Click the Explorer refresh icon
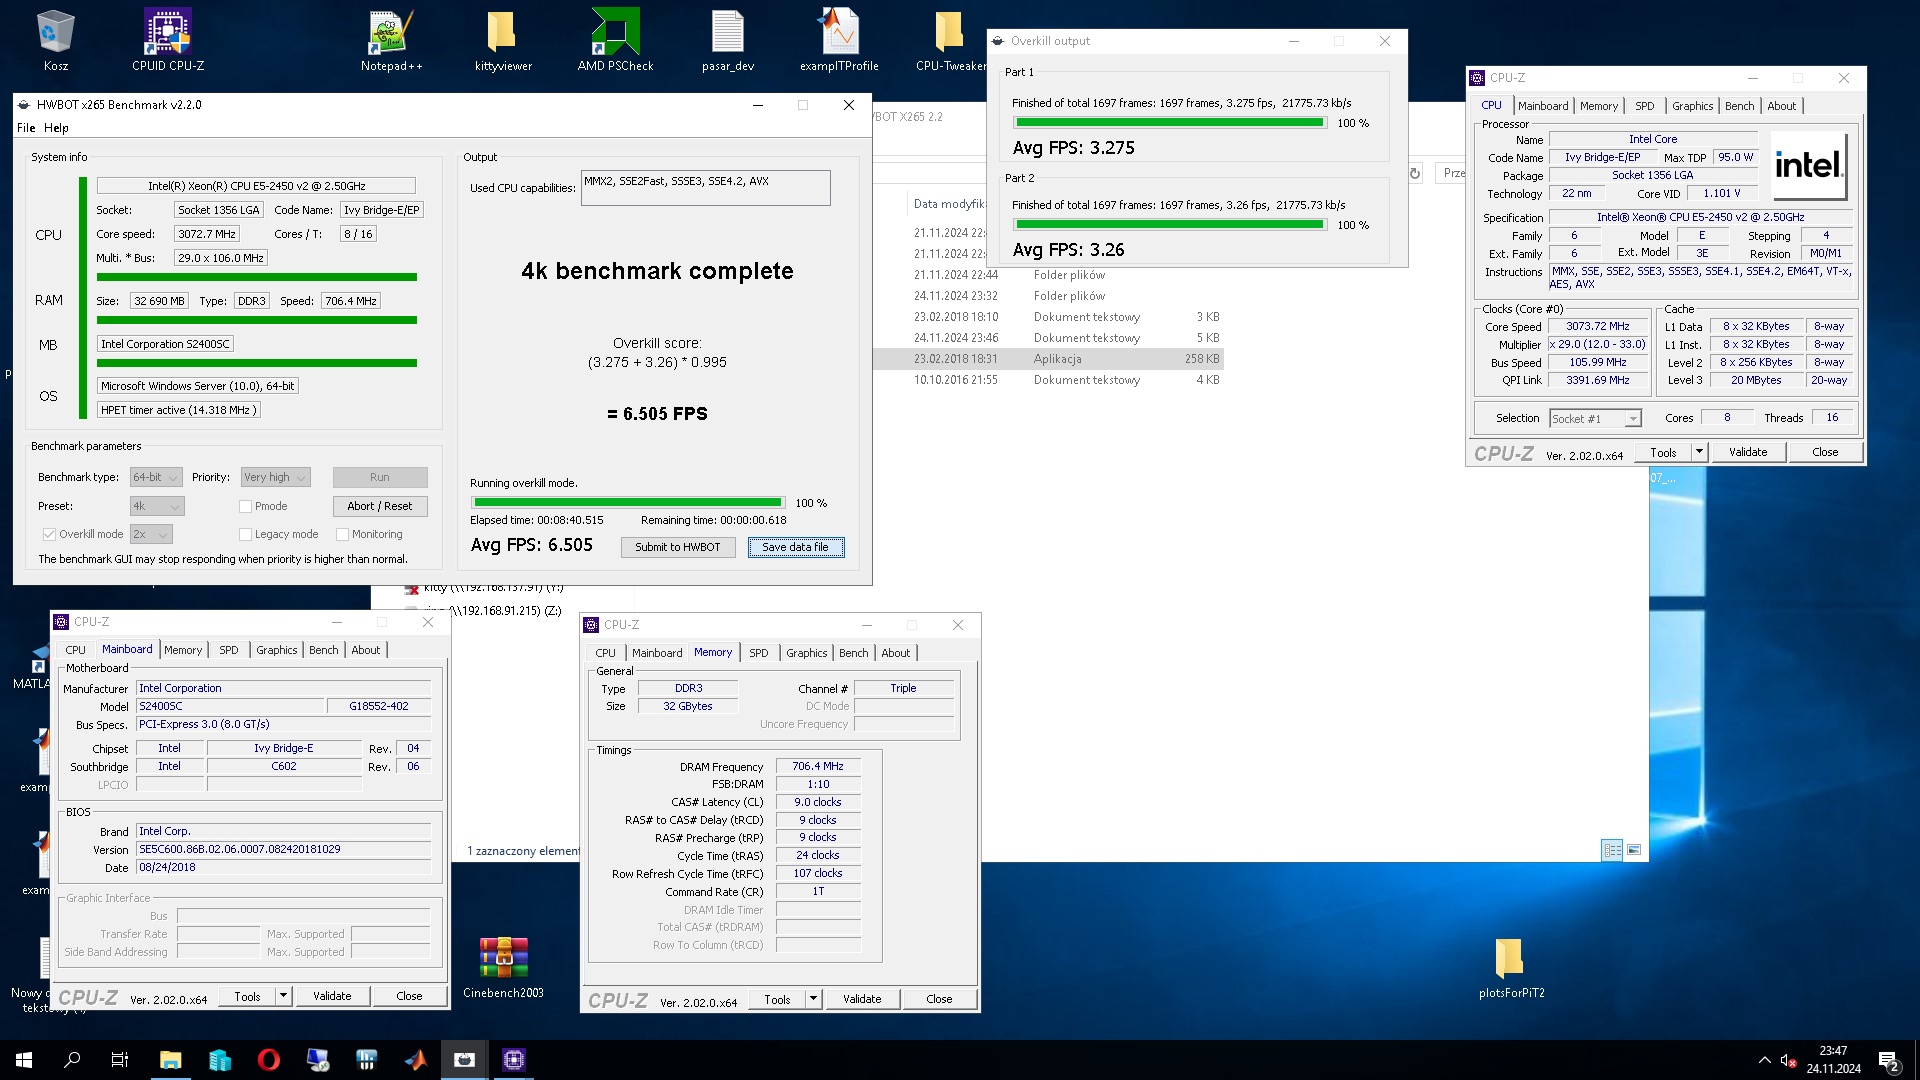 [1415, 173]
